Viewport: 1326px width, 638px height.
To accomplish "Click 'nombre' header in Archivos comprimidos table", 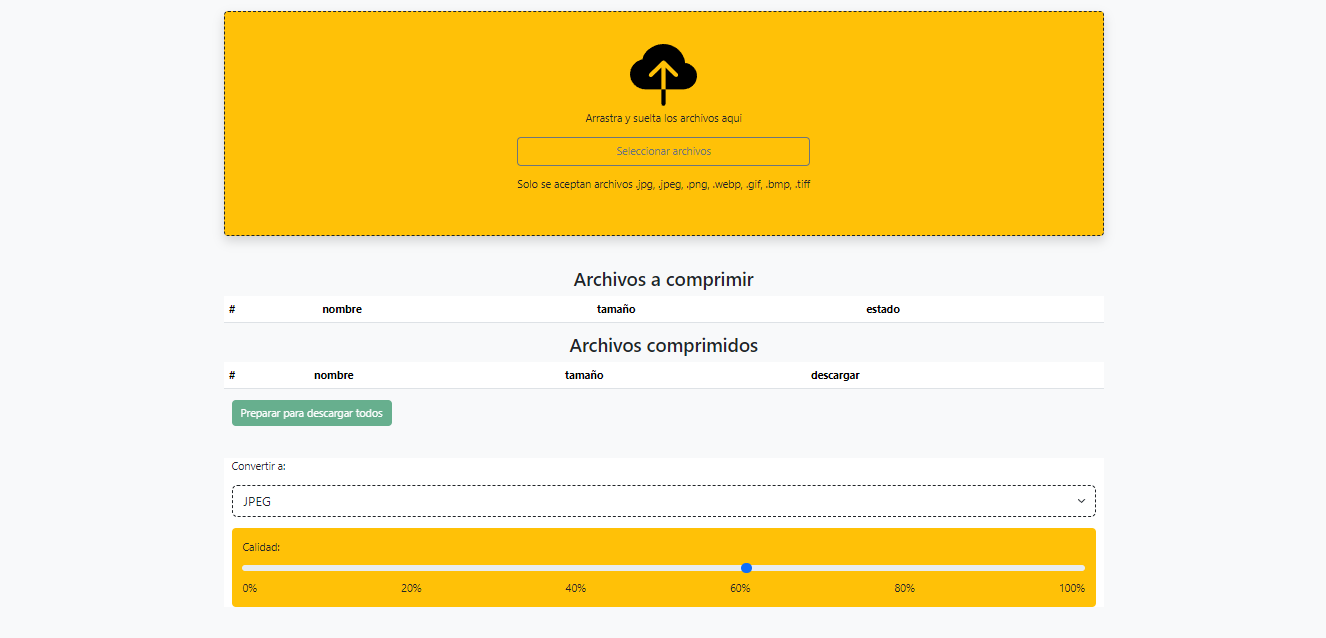I will click(x=333, y=376).
